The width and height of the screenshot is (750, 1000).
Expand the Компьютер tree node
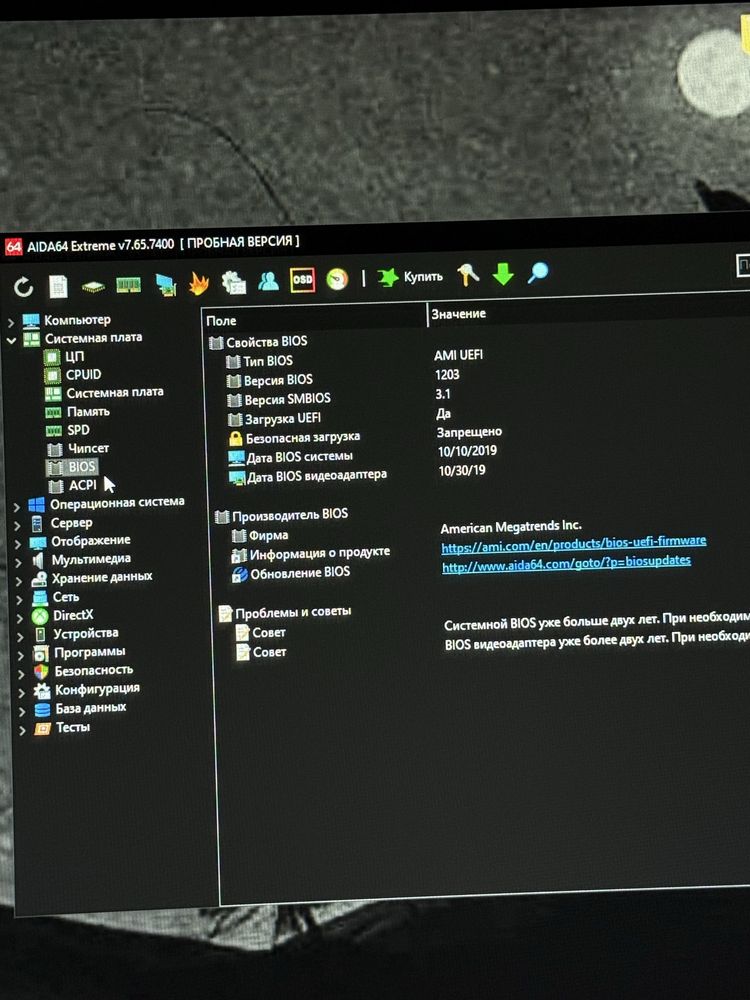11,321
